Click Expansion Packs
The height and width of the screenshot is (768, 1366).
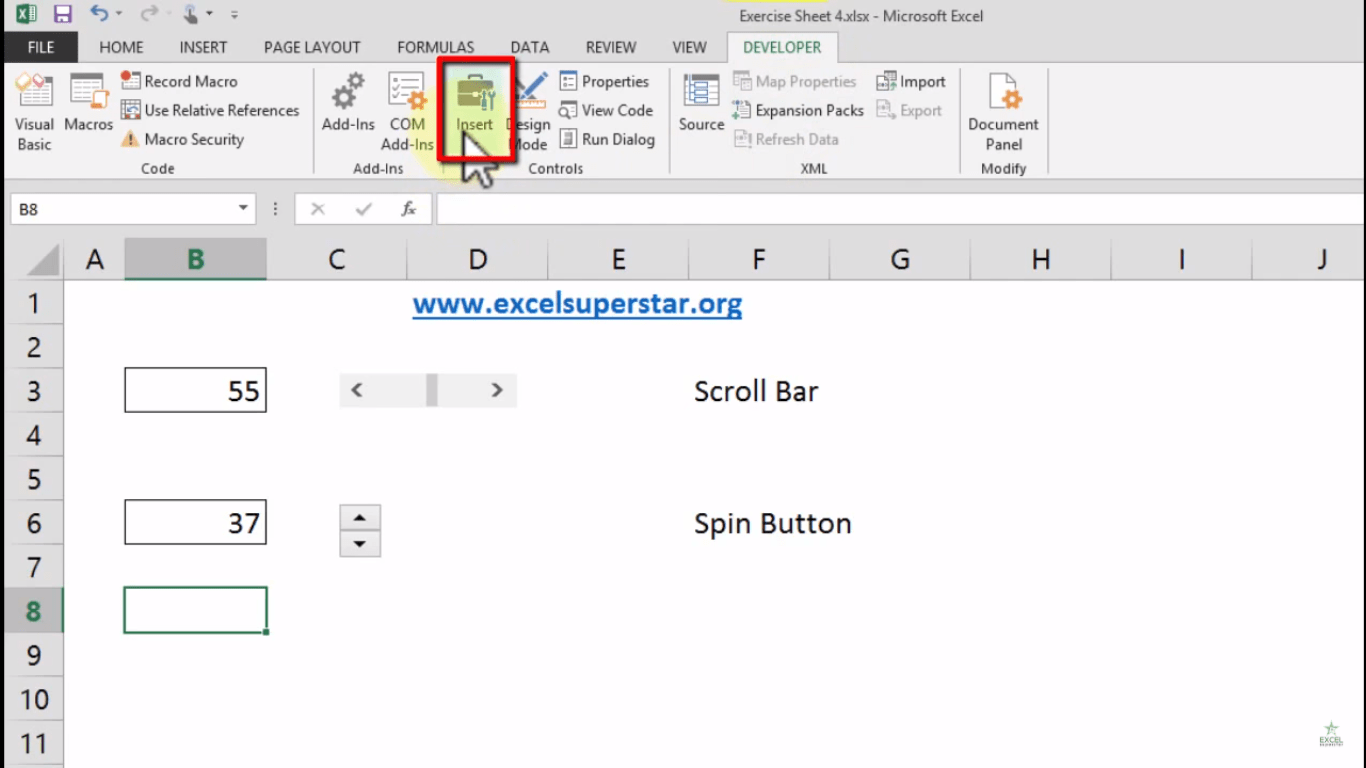[x=798, y=110]
